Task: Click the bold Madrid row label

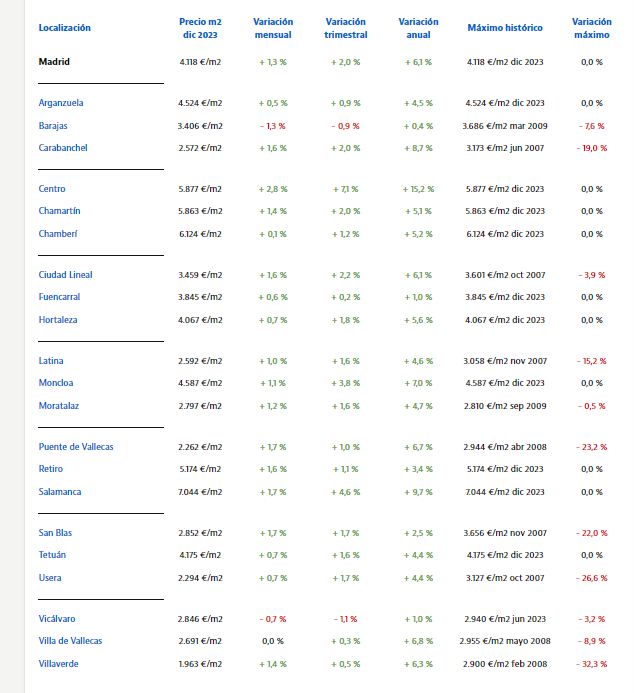Action: pos(54,62)
